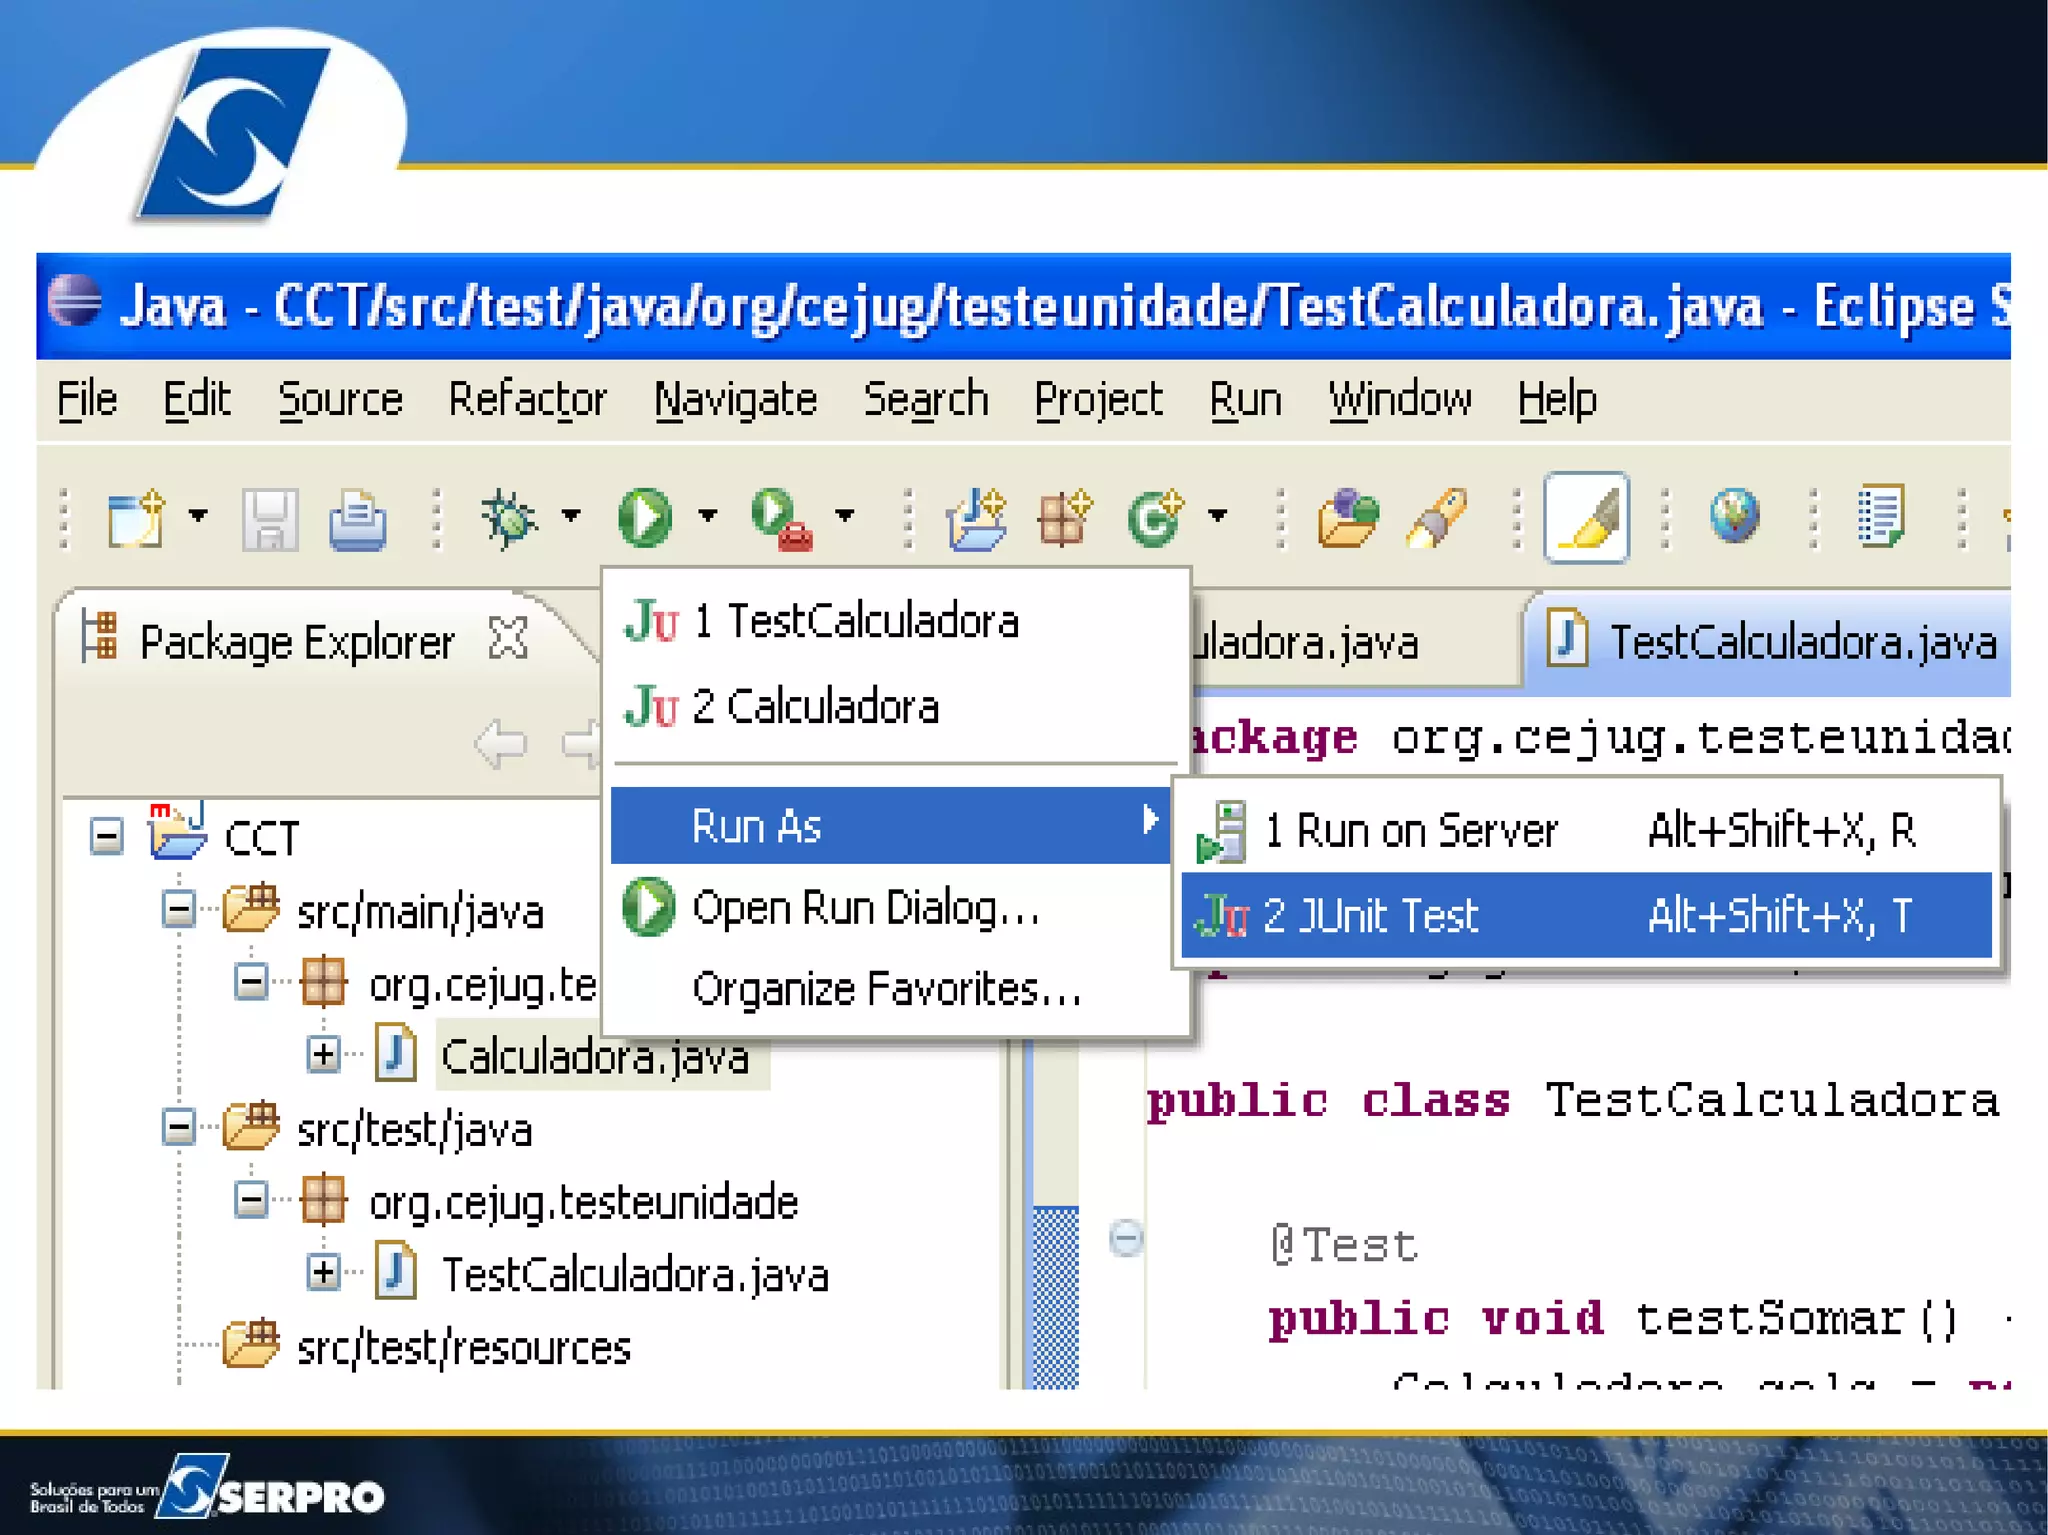Click the New Java Package icon
Viewport: 2048px width, 1535px height.
[1064, 517]
